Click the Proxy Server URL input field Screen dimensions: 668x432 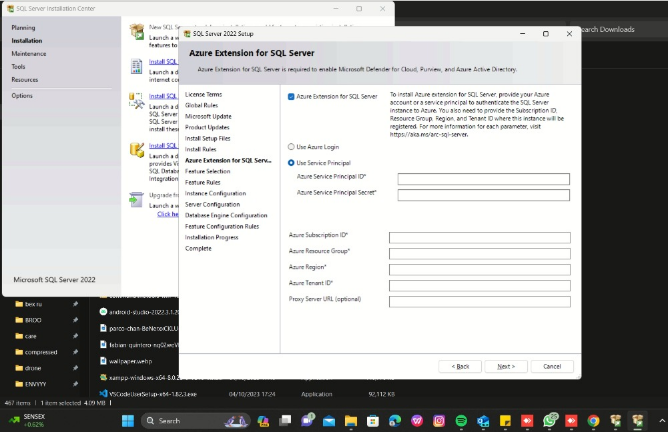(479, 300)
